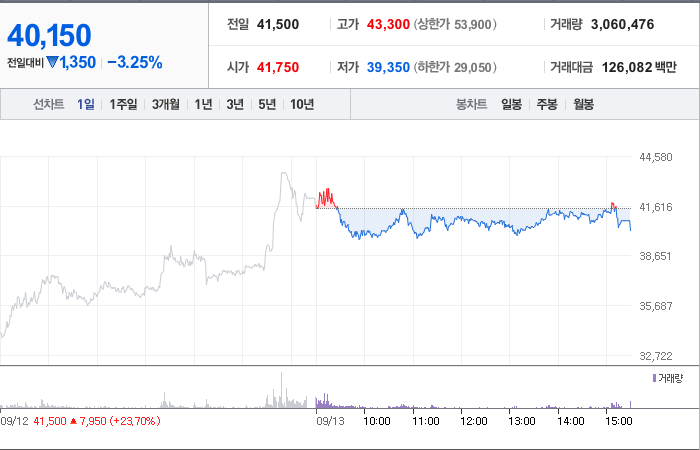Click the 고가 value 43,300

point(388,25)
